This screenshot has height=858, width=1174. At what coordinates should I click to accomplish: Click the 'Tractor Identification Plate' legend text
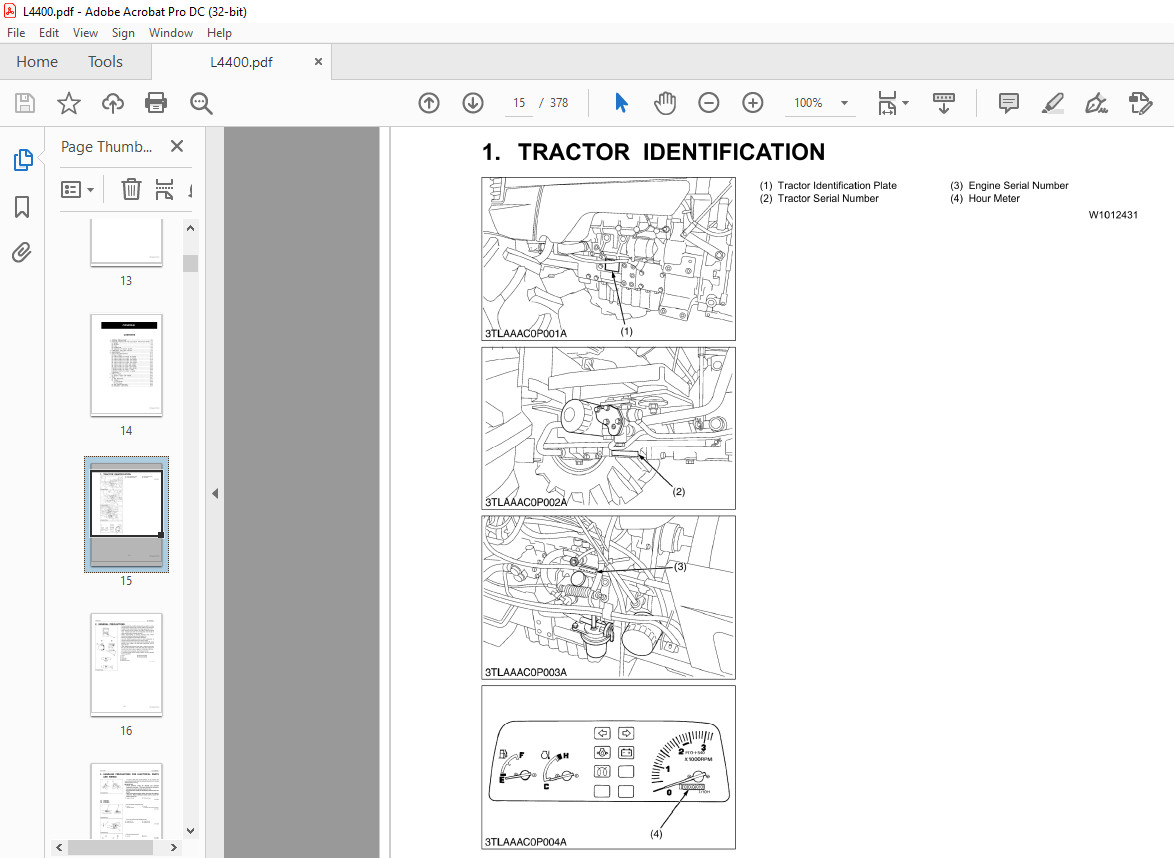click(x=836, y=186)
